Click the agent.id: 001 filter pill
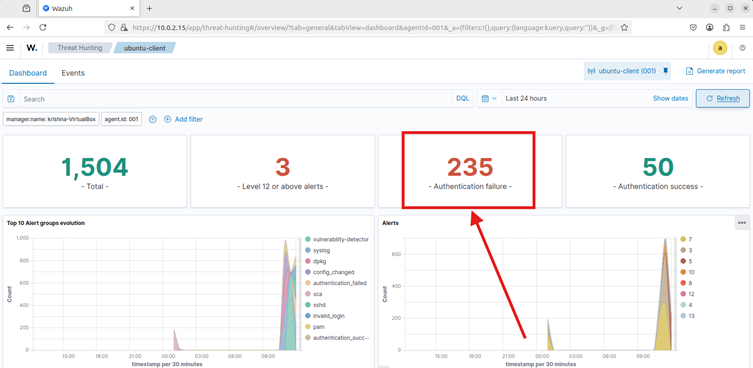The width and height of the screenshot is (753, 368). 121,119
